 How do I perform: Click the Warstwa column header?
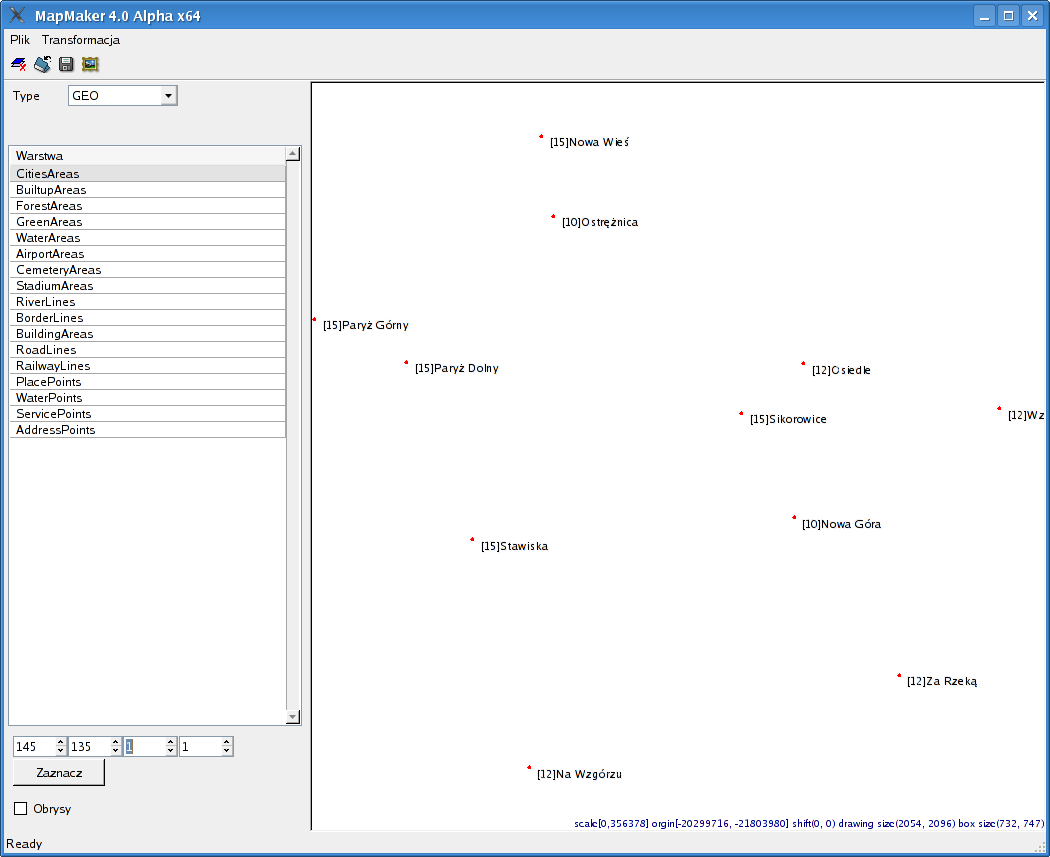pos(147,155)
